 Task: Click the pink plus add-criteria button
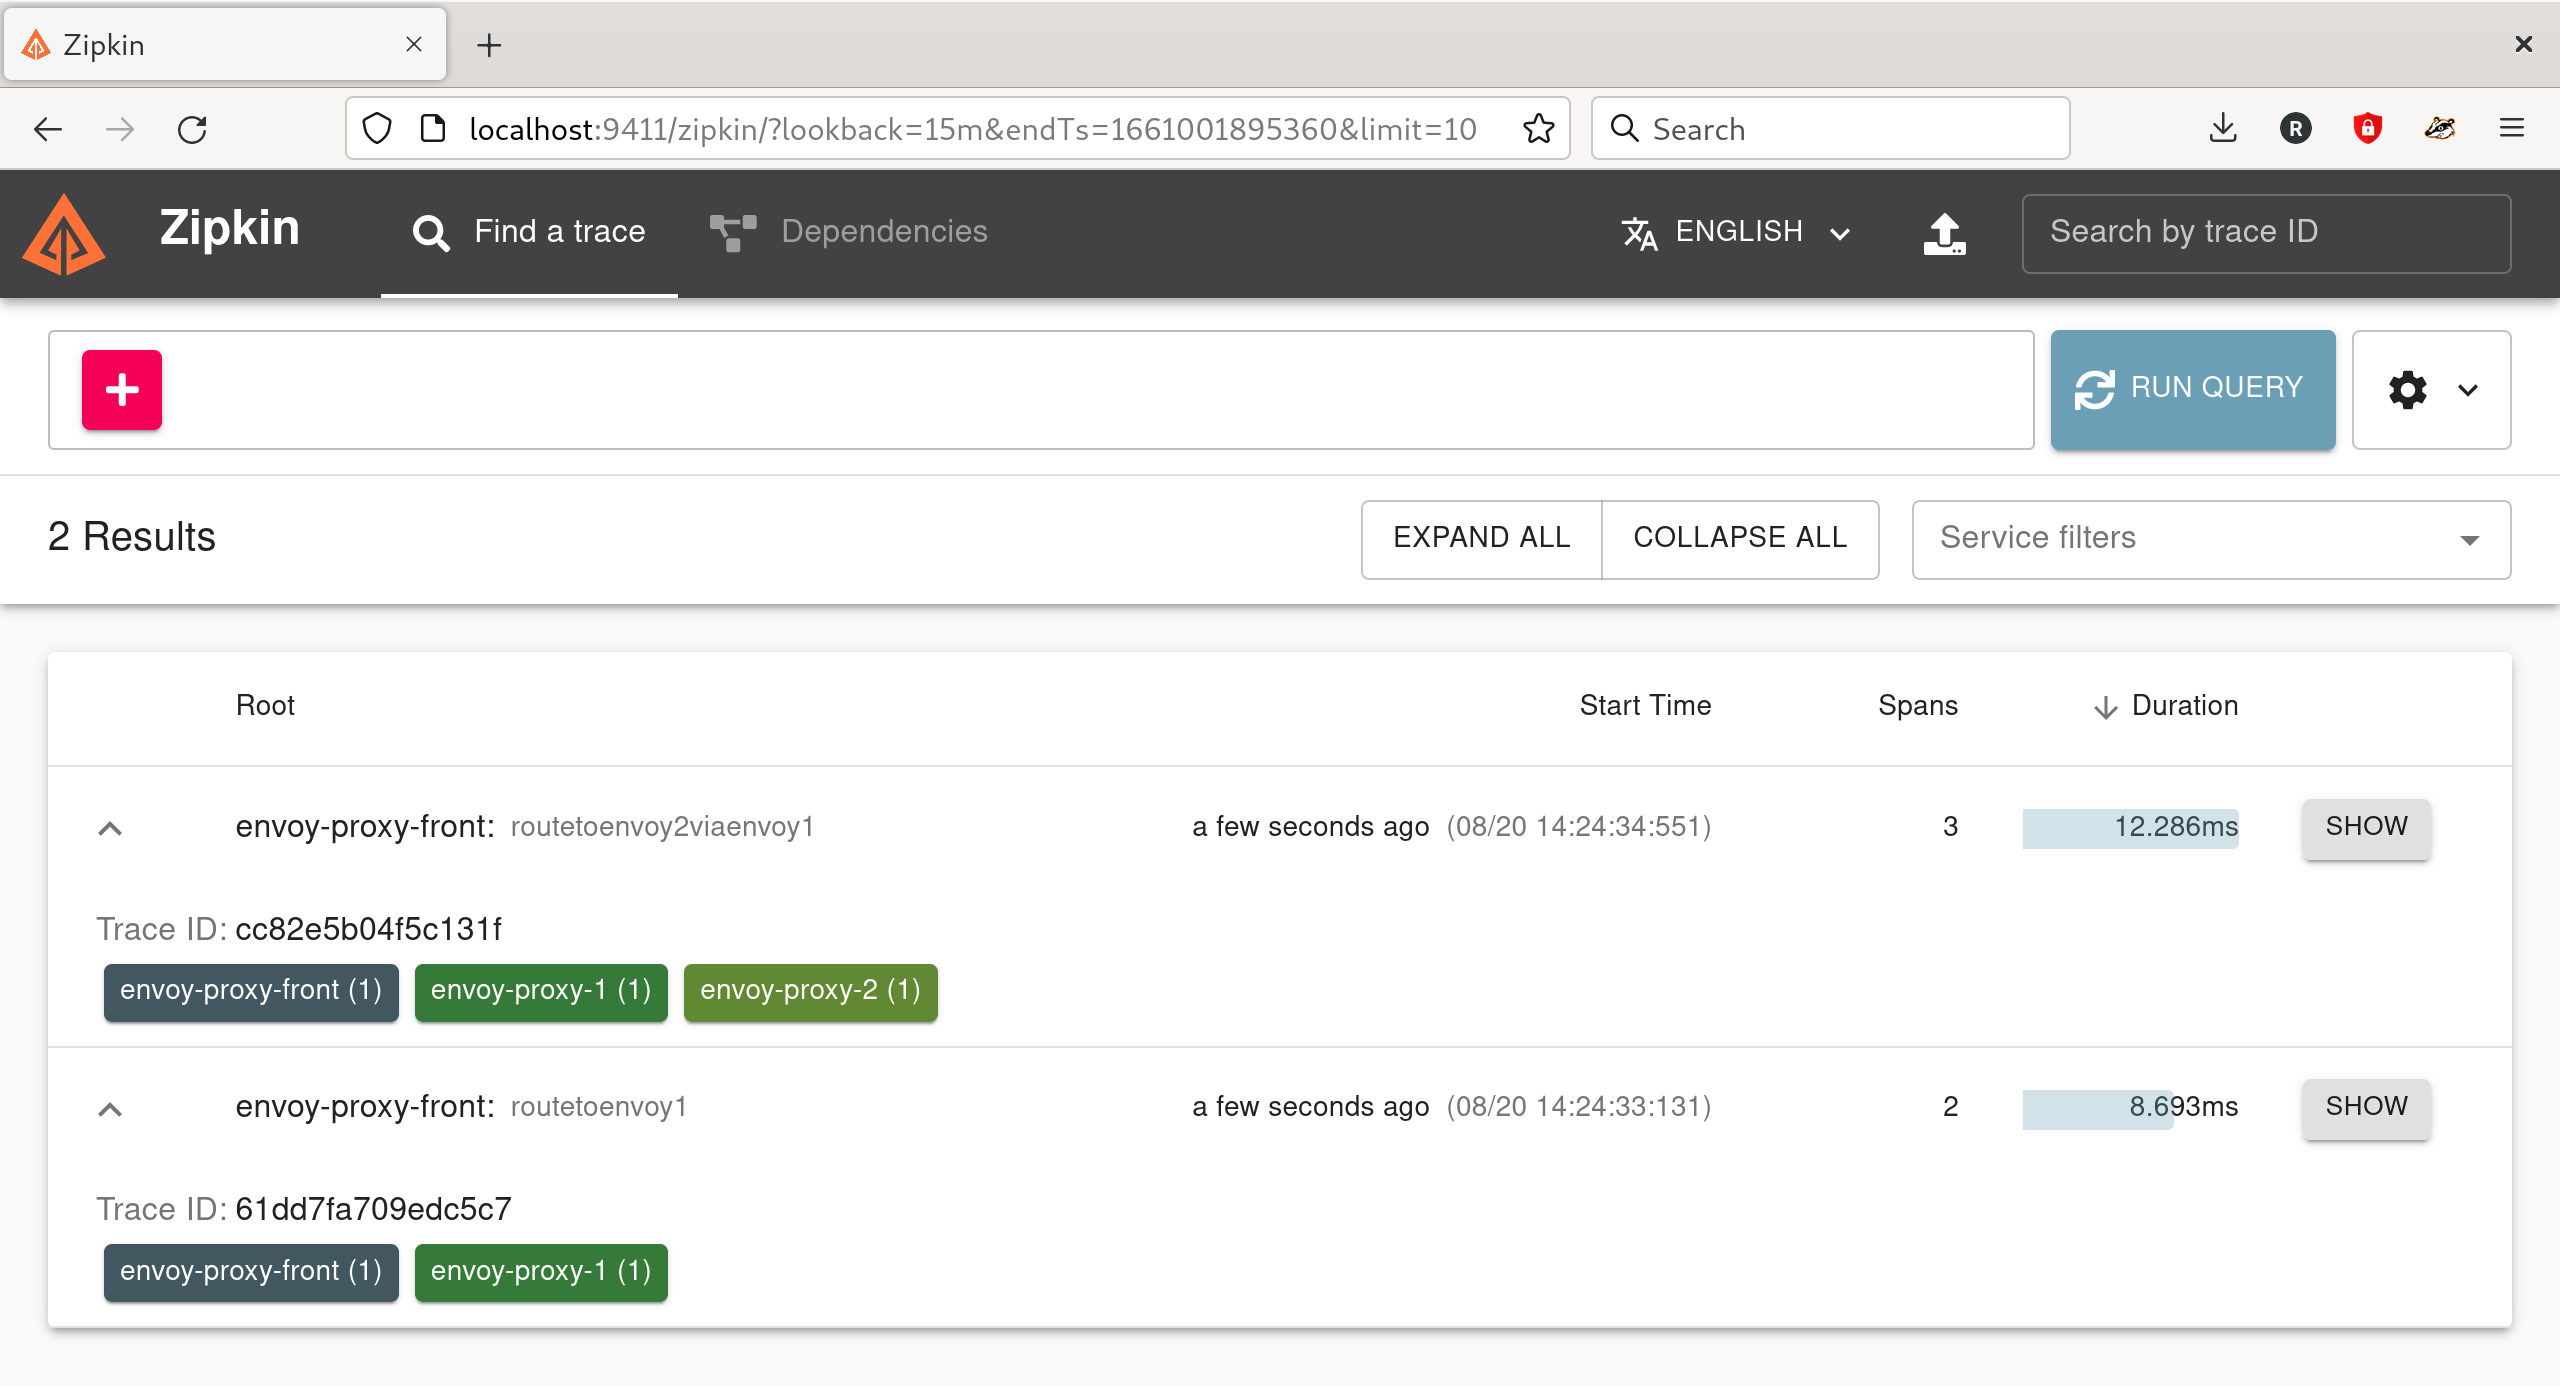click(x=122, y=390)
